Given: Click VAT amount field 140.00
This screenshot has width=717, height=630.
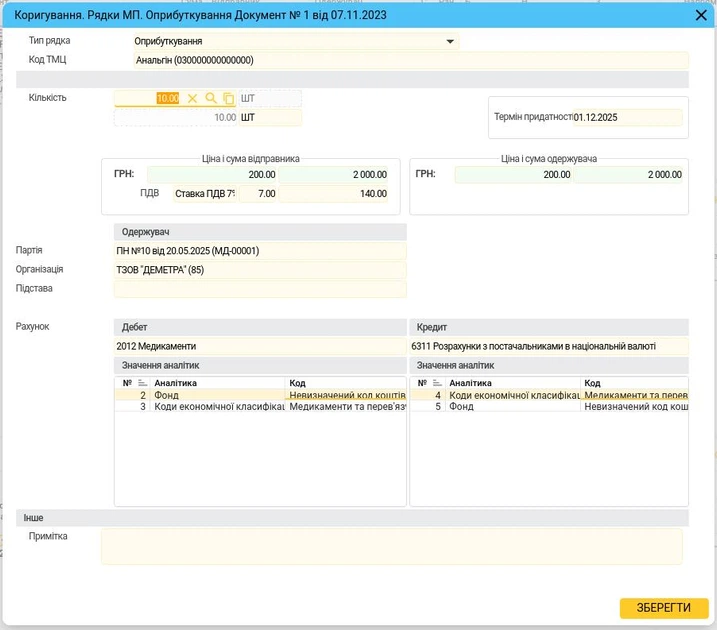Looking at the screenshot, I should click(x=333, y=194).
